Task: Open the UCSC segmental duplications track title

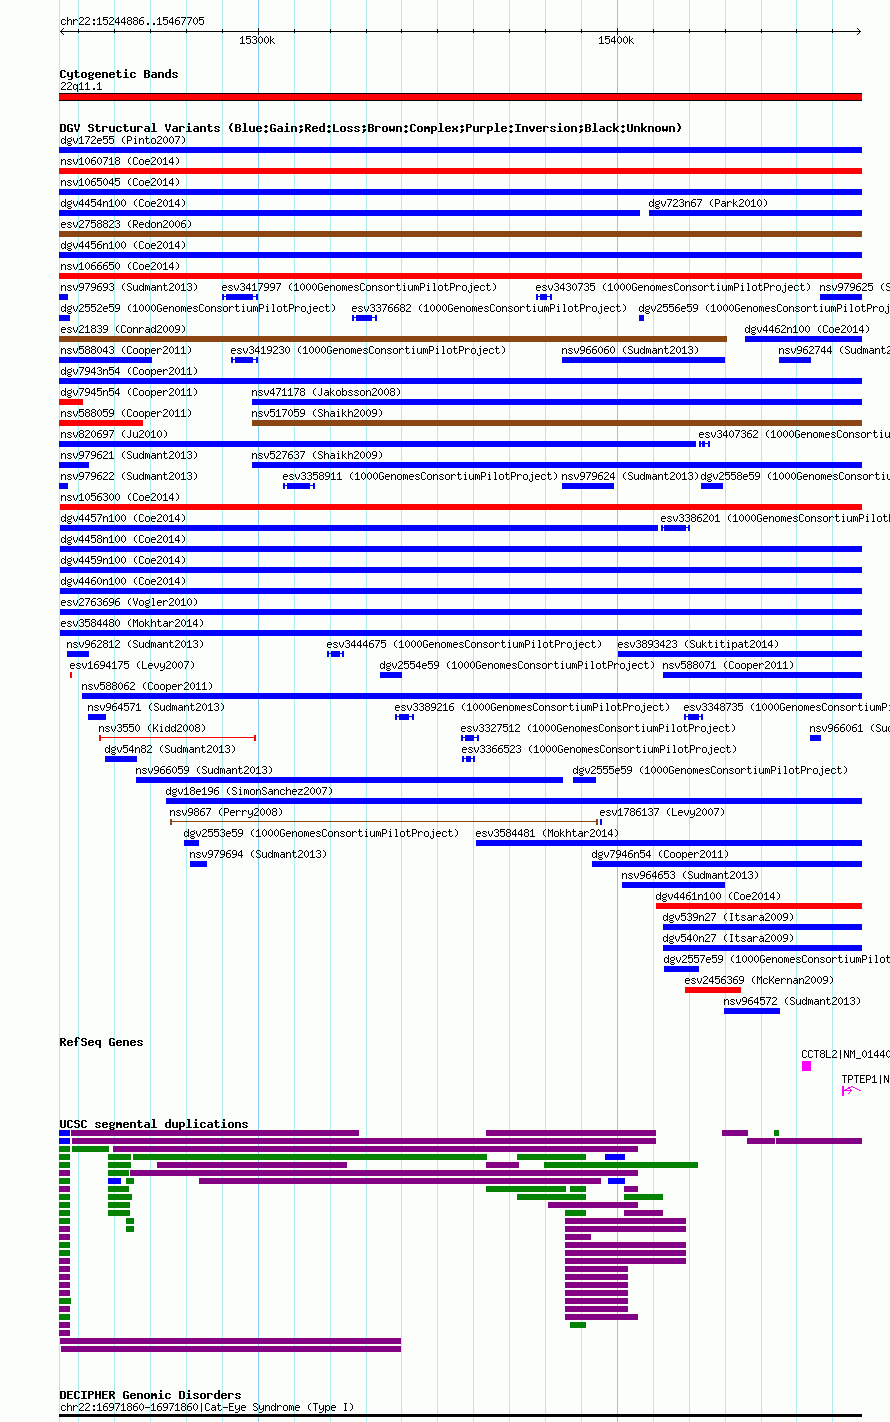Action: 154,1124
